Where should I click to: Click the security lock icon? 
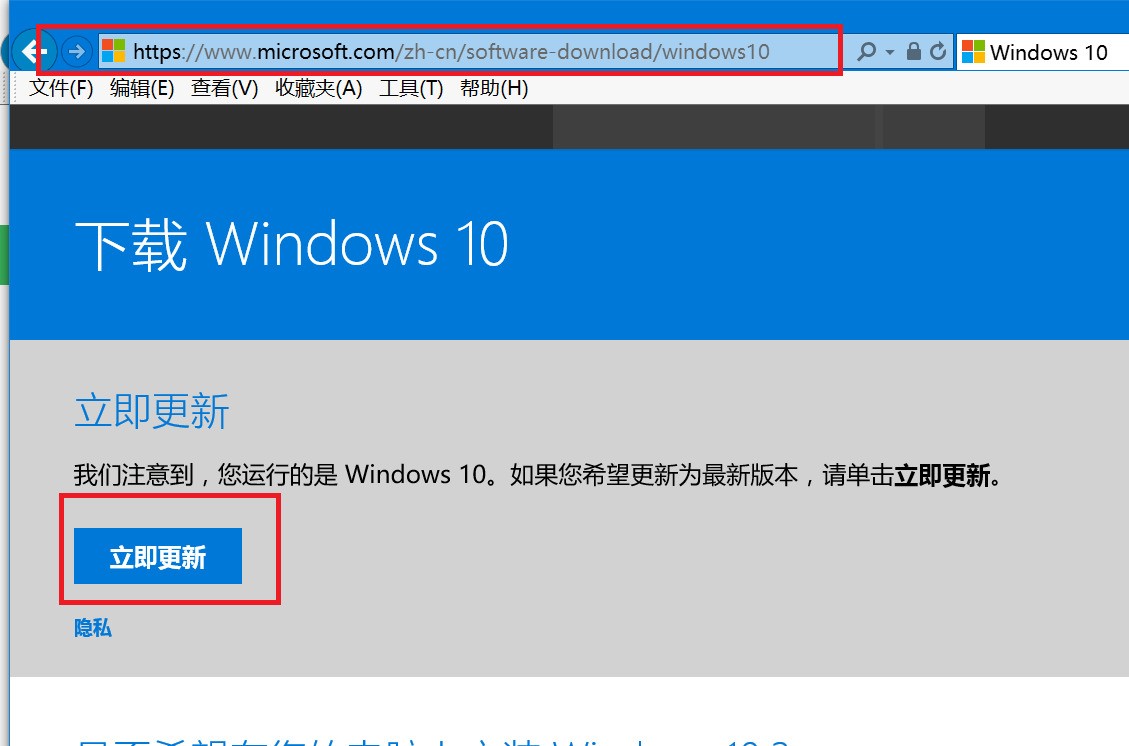point(914,51)
